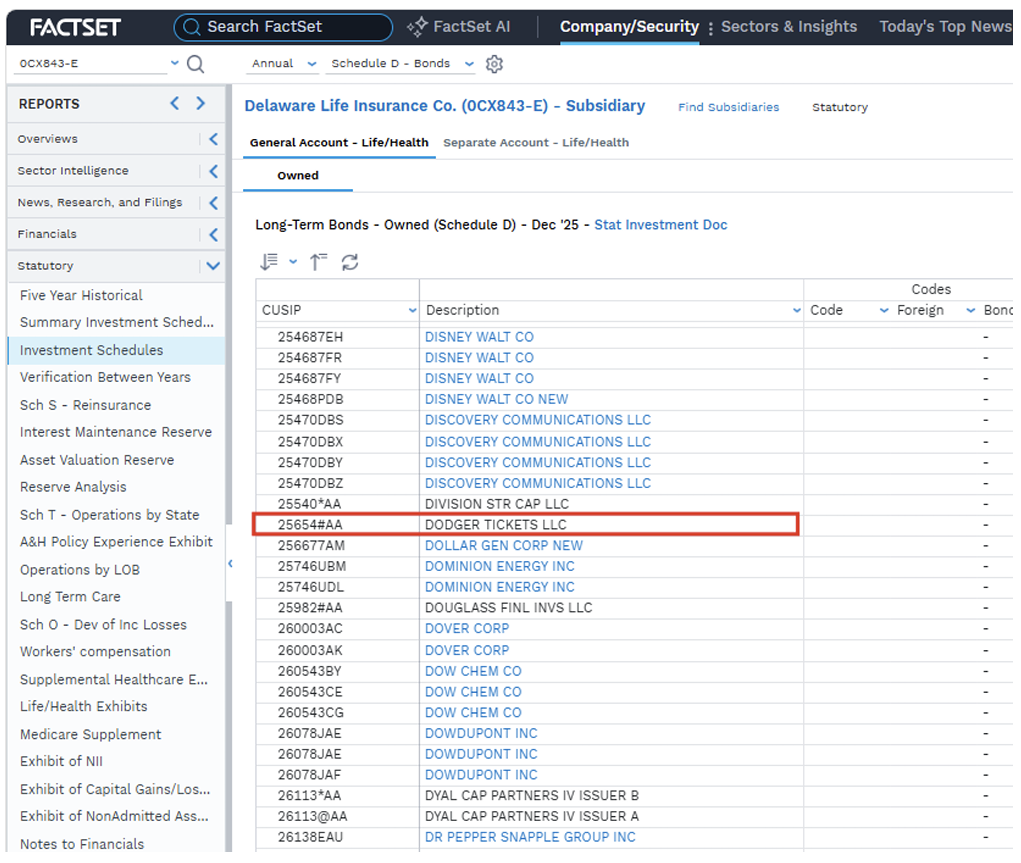Open report settings gear icon

coord(494,64)
